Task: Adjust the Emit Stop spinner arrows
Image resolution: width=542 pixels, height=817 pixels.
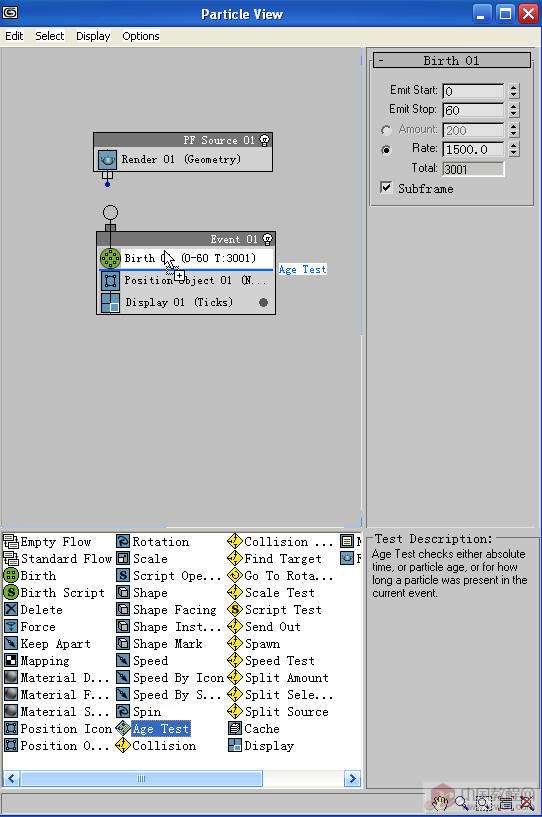Action: 514,110
